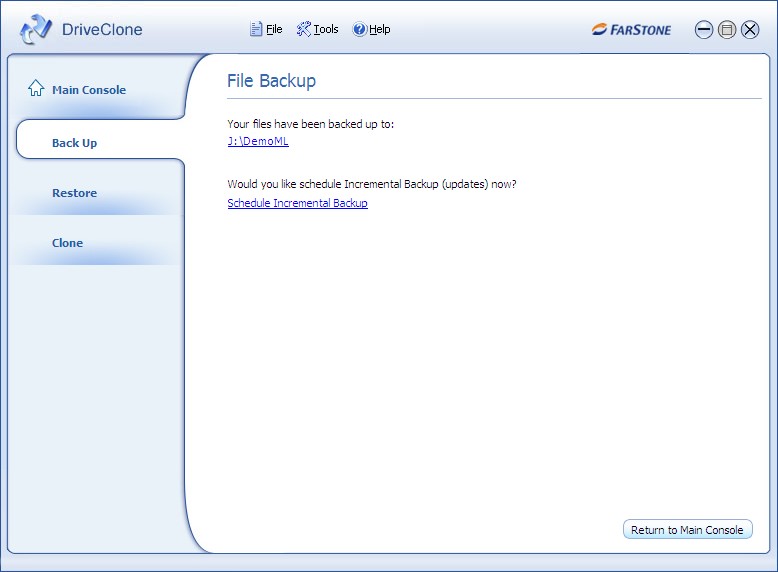Viewport: 778px width, 572px height.
Task: Click the FarStone brand logo
Action: pyautogui.click(x=631, y=30)
